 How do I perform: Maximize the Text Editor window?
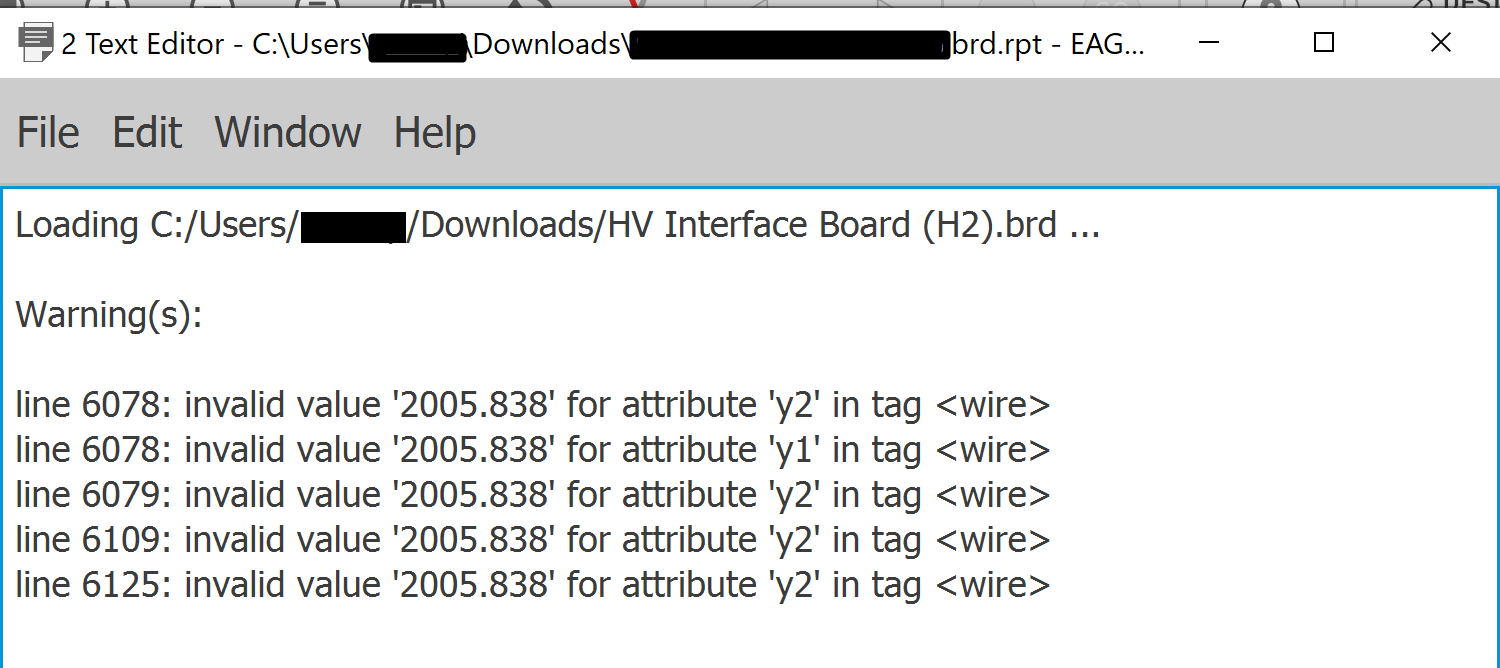(1324, 42)
